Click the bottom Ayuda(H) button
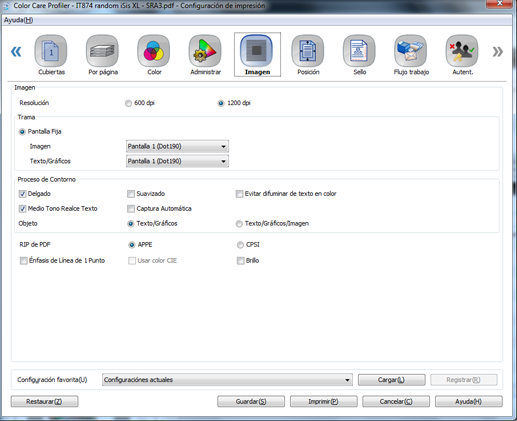 [469, 401]
